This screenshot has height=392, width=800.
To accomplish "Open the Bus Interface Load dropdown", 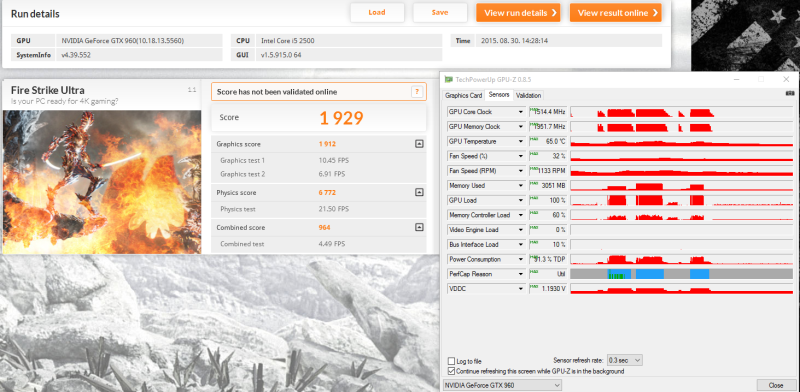I will [x=521, y=245].
